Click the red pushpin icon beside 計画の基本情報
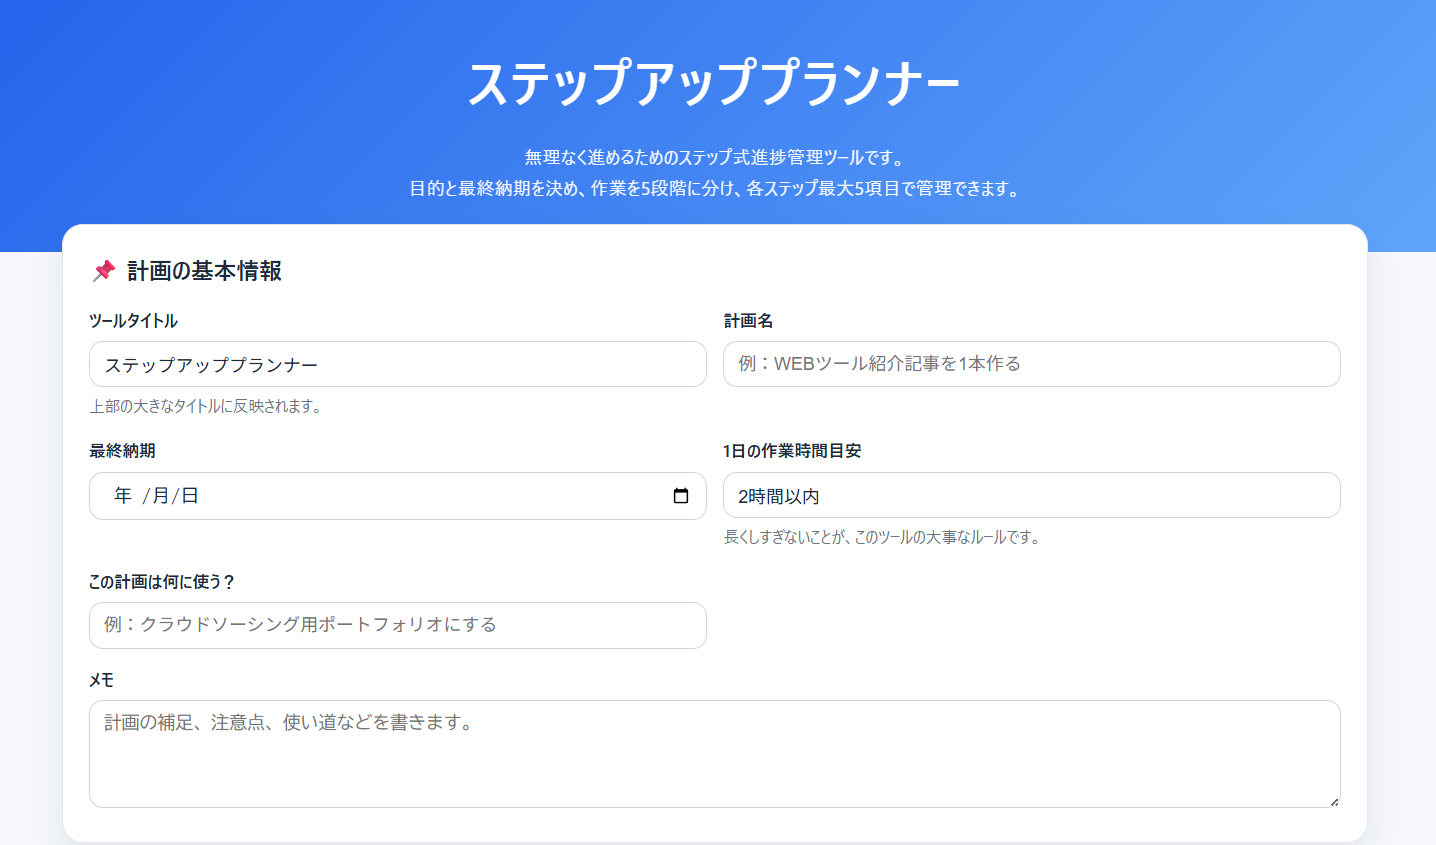Viewport: 1436px width, 845px height. (104, 271)
